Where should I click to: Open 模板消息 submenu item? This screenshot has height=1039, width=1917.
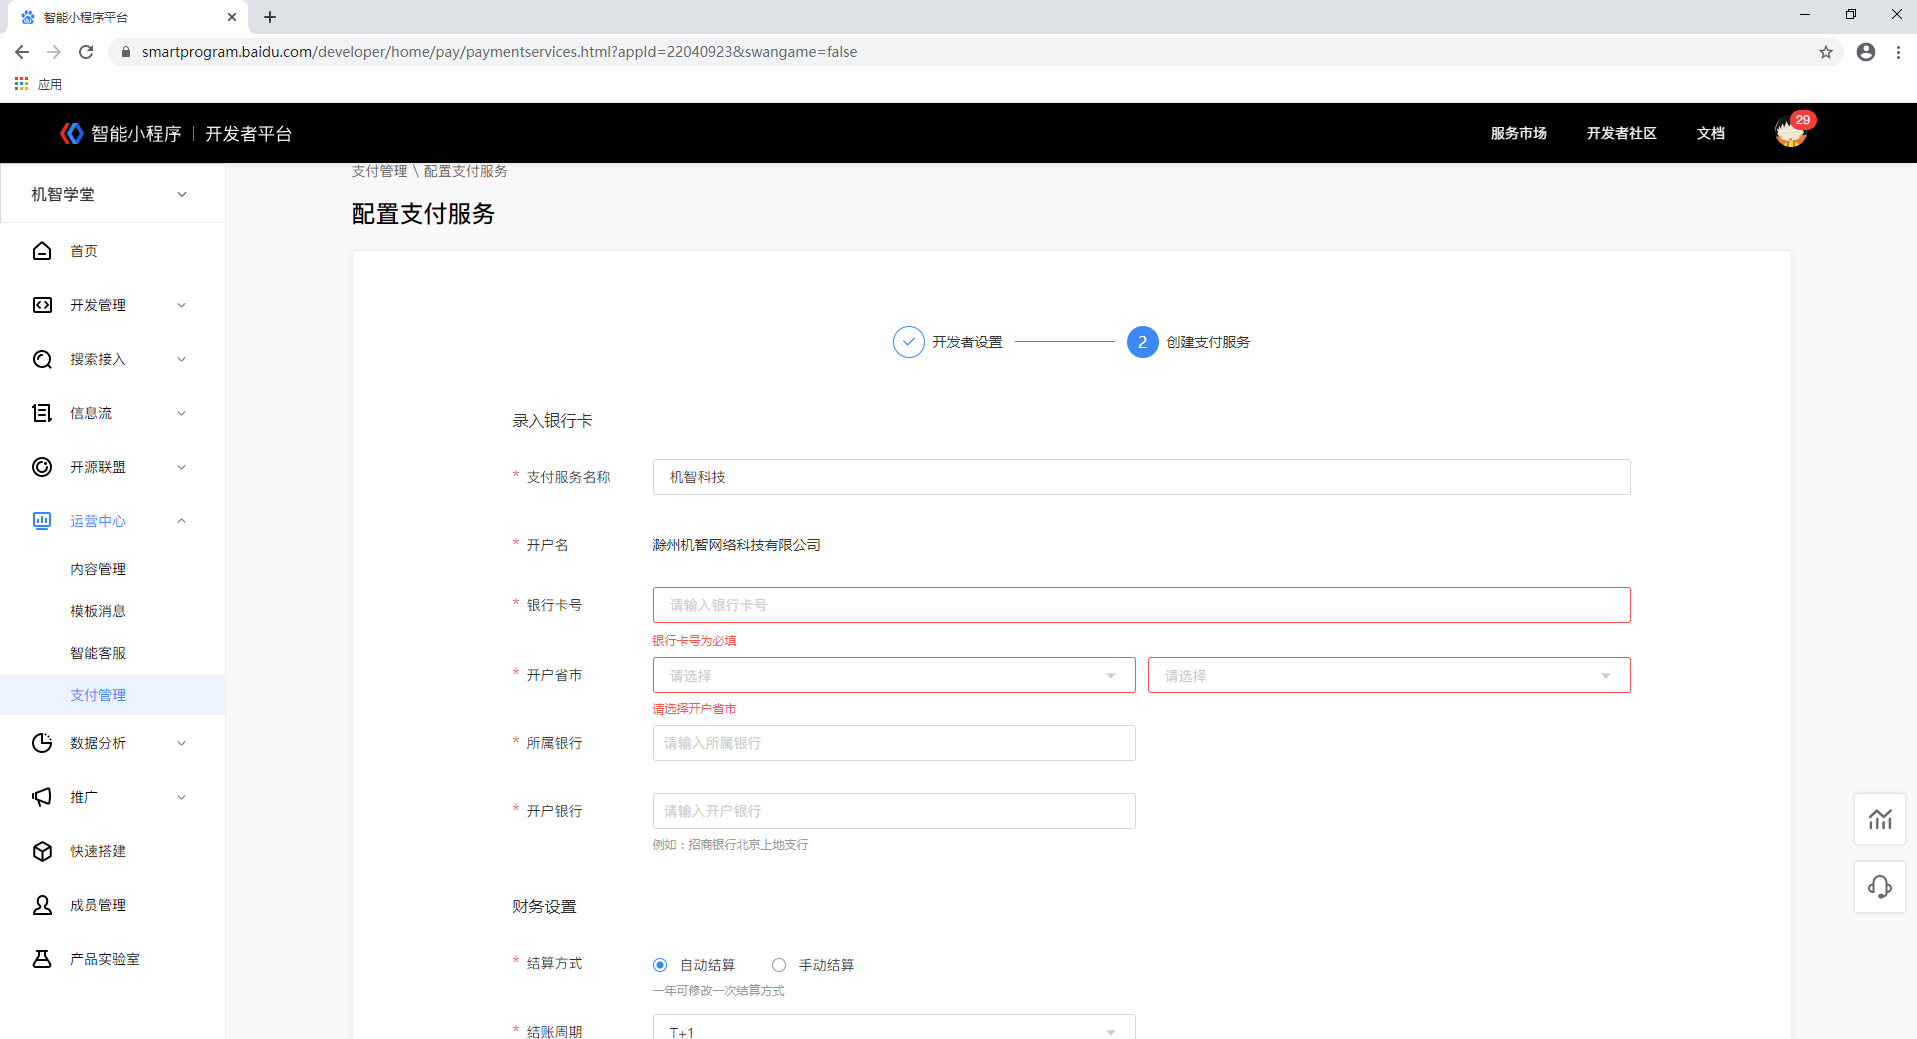coord(98,611)
